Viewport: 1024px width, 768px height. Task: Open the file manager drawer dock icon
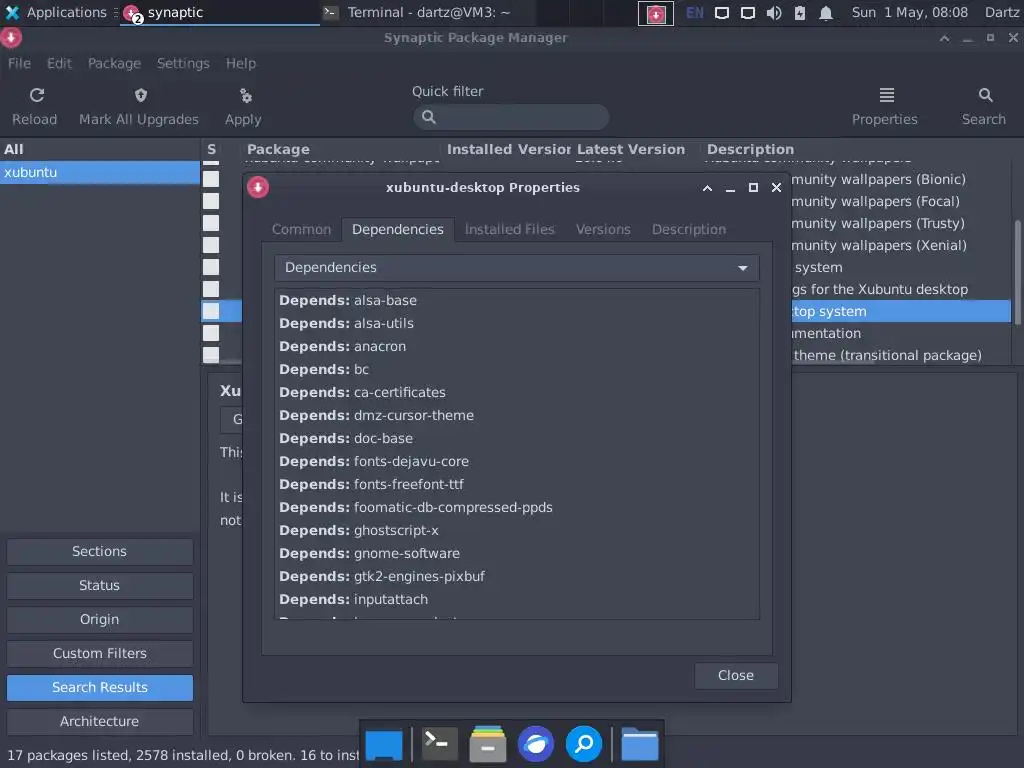[x=487, y=743]
